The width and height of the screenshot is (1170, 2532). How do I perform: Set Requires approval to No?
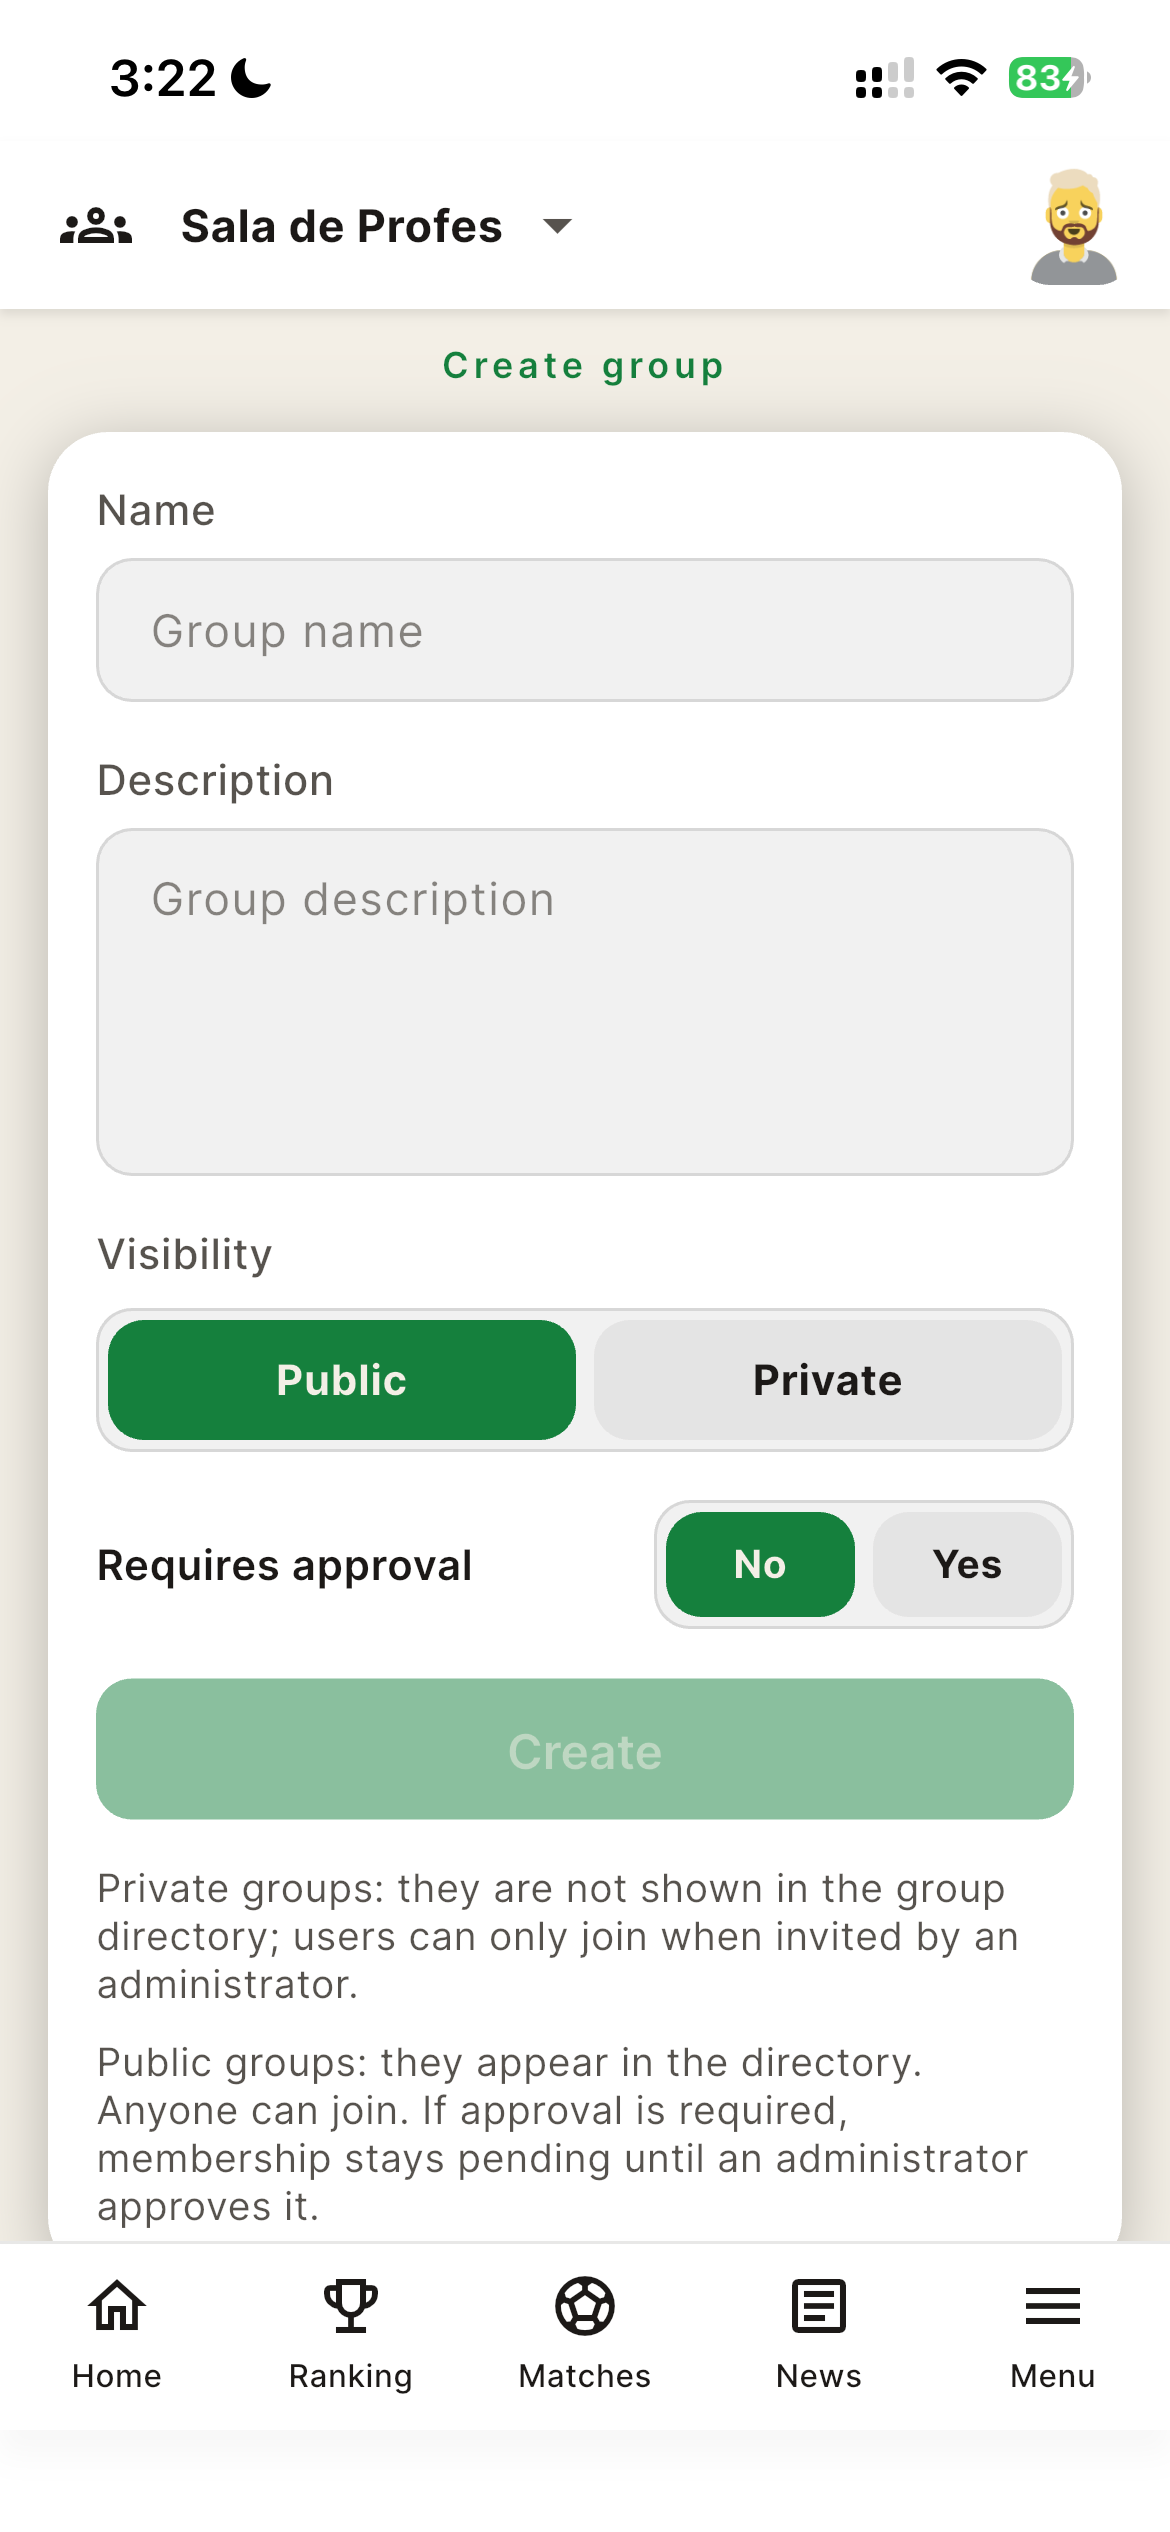pos(760,1564)
